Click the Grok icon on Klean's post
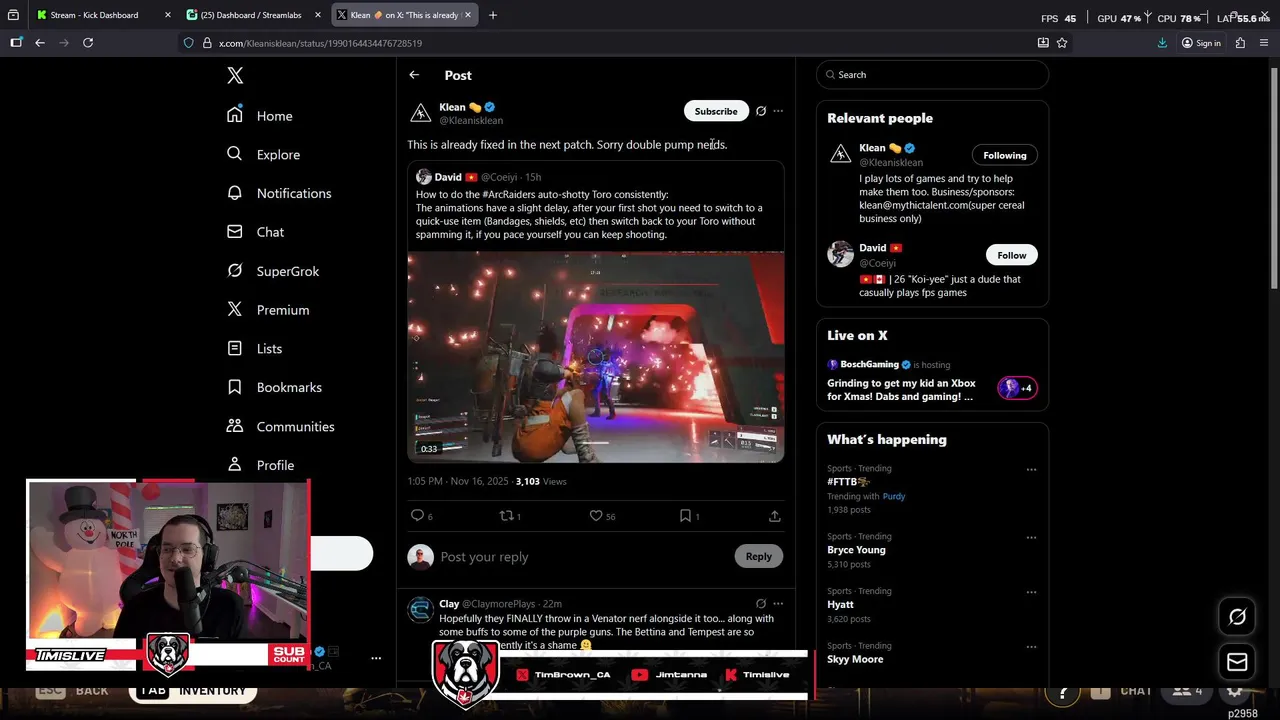Viewport: 1280px width, 720px height. 761,111
